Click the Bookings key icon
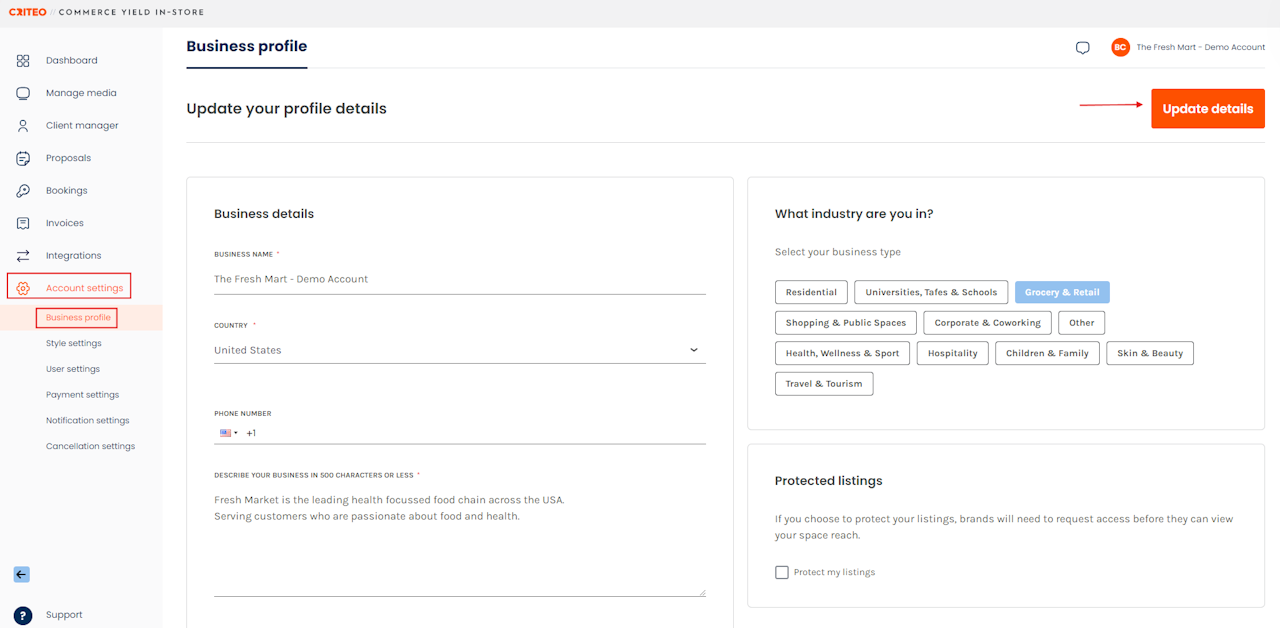 (x=23, y=191)
